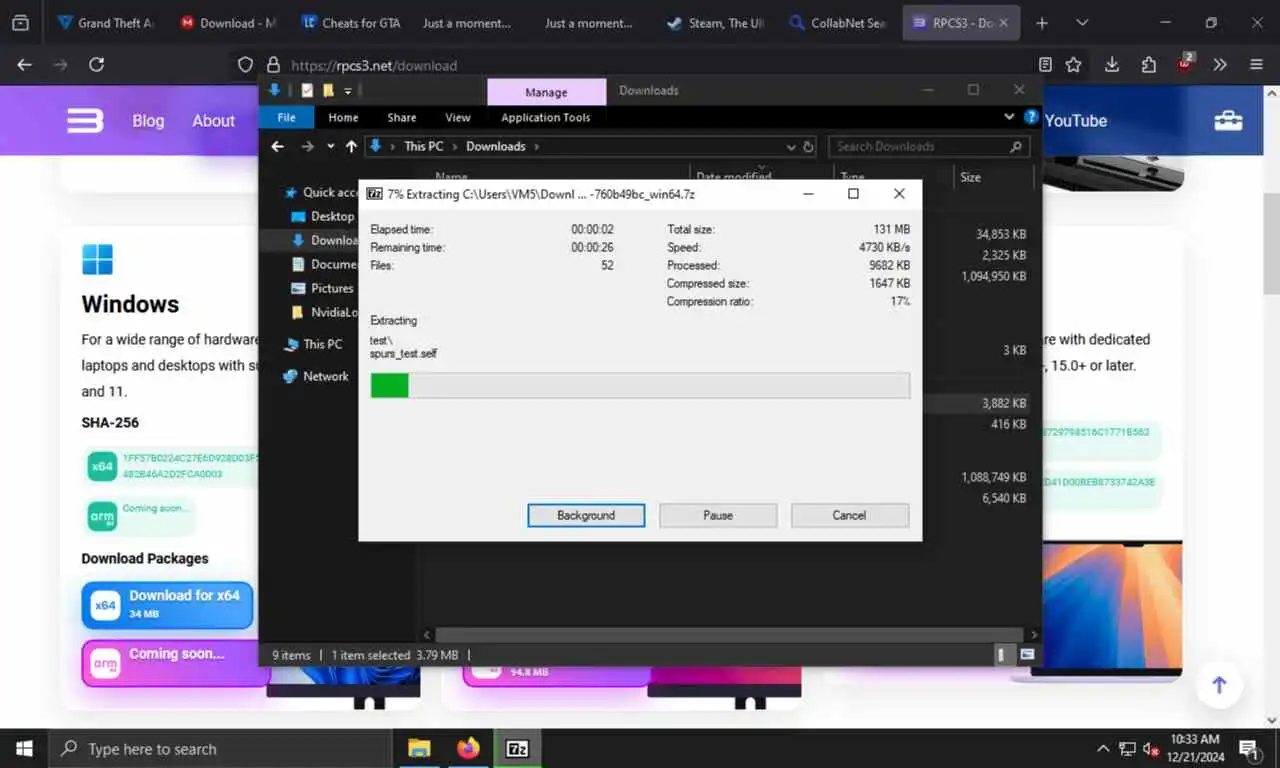Click Download for x64 button
This screenshot has width=1280, height=768.
tap(167, 605)
